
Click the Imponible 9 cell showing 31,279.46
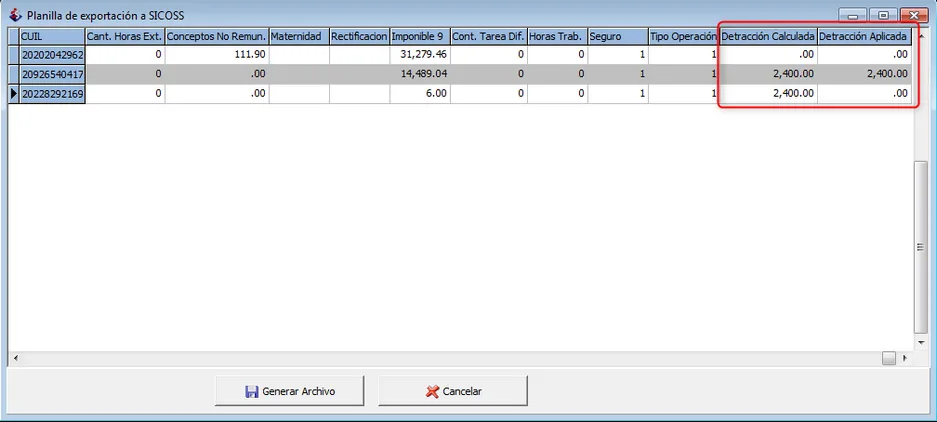coord(420,54)
